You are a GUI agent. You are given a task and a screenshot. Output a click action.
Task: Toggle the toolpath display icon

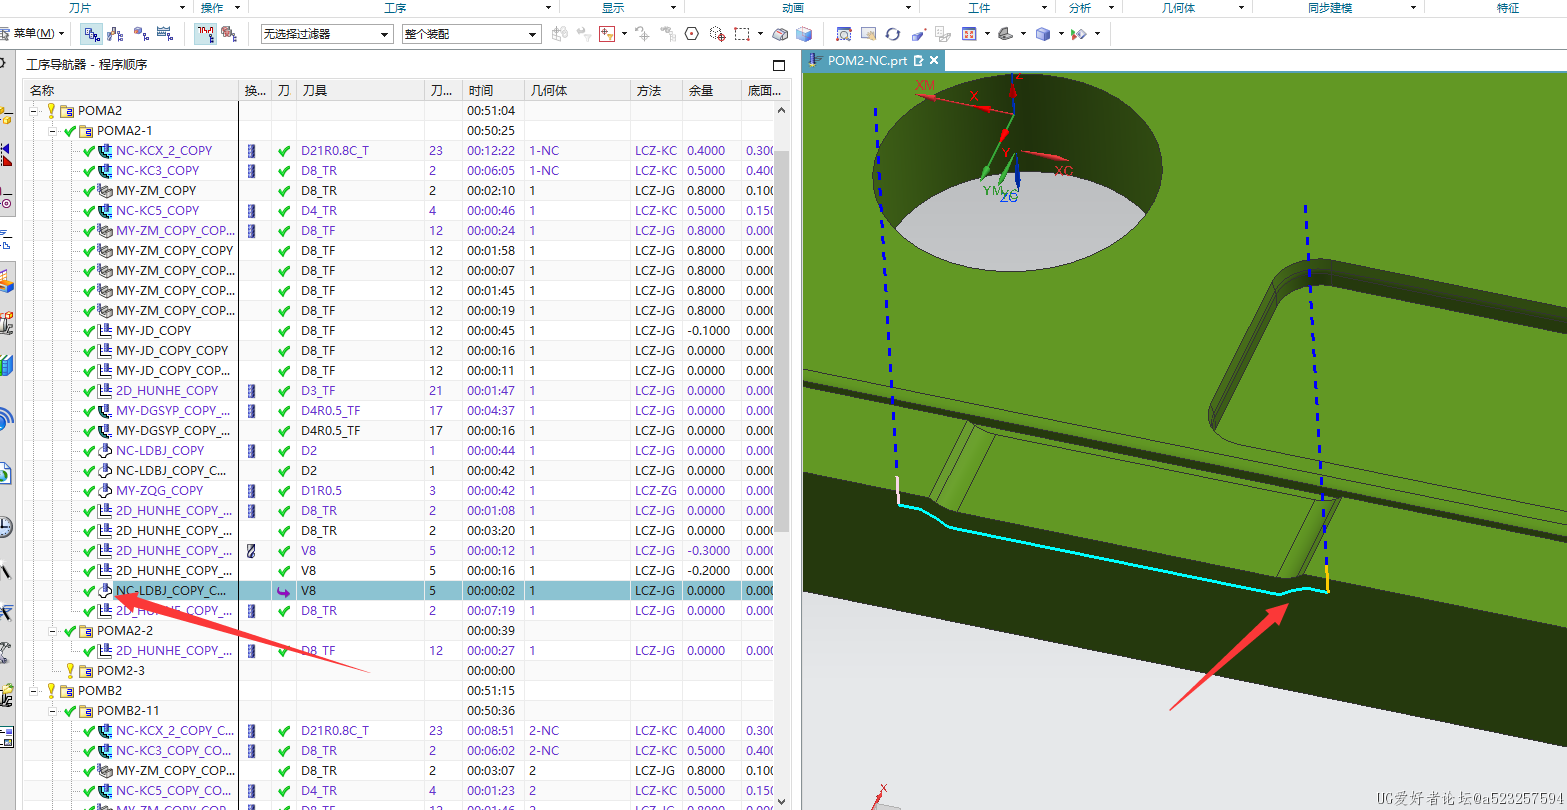205,34
